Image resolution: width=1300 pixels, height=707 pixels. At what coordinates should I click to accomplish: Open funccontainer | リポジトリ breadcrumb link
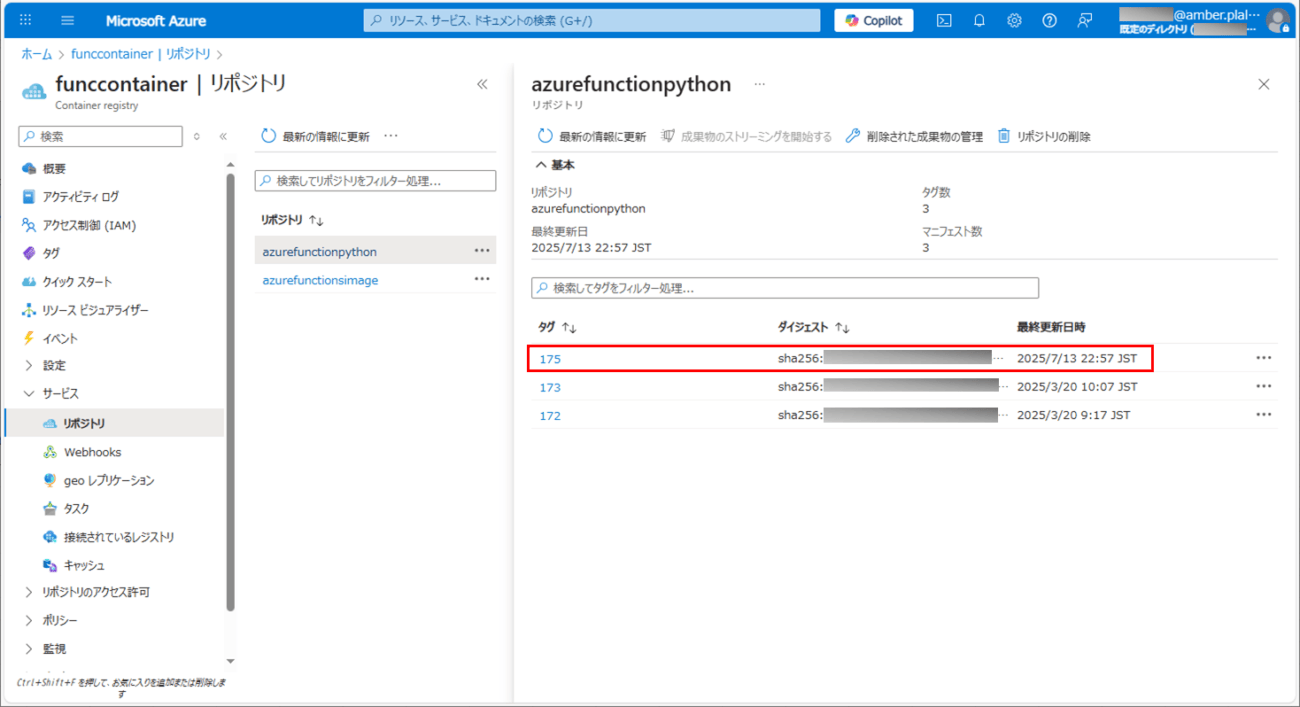tap(141, 54)
